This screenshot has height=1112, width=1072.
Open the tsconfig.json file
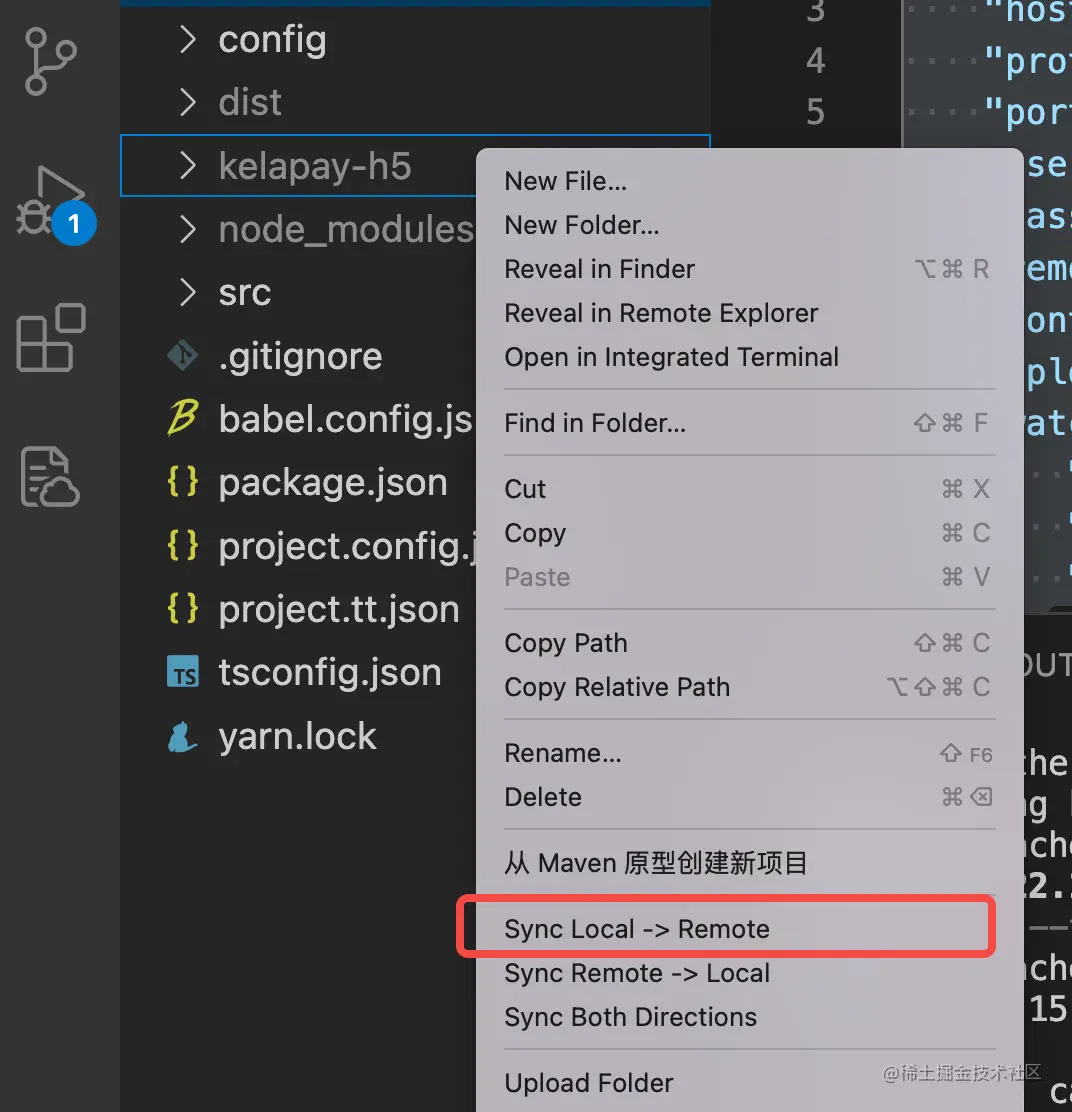pos(330,672)
